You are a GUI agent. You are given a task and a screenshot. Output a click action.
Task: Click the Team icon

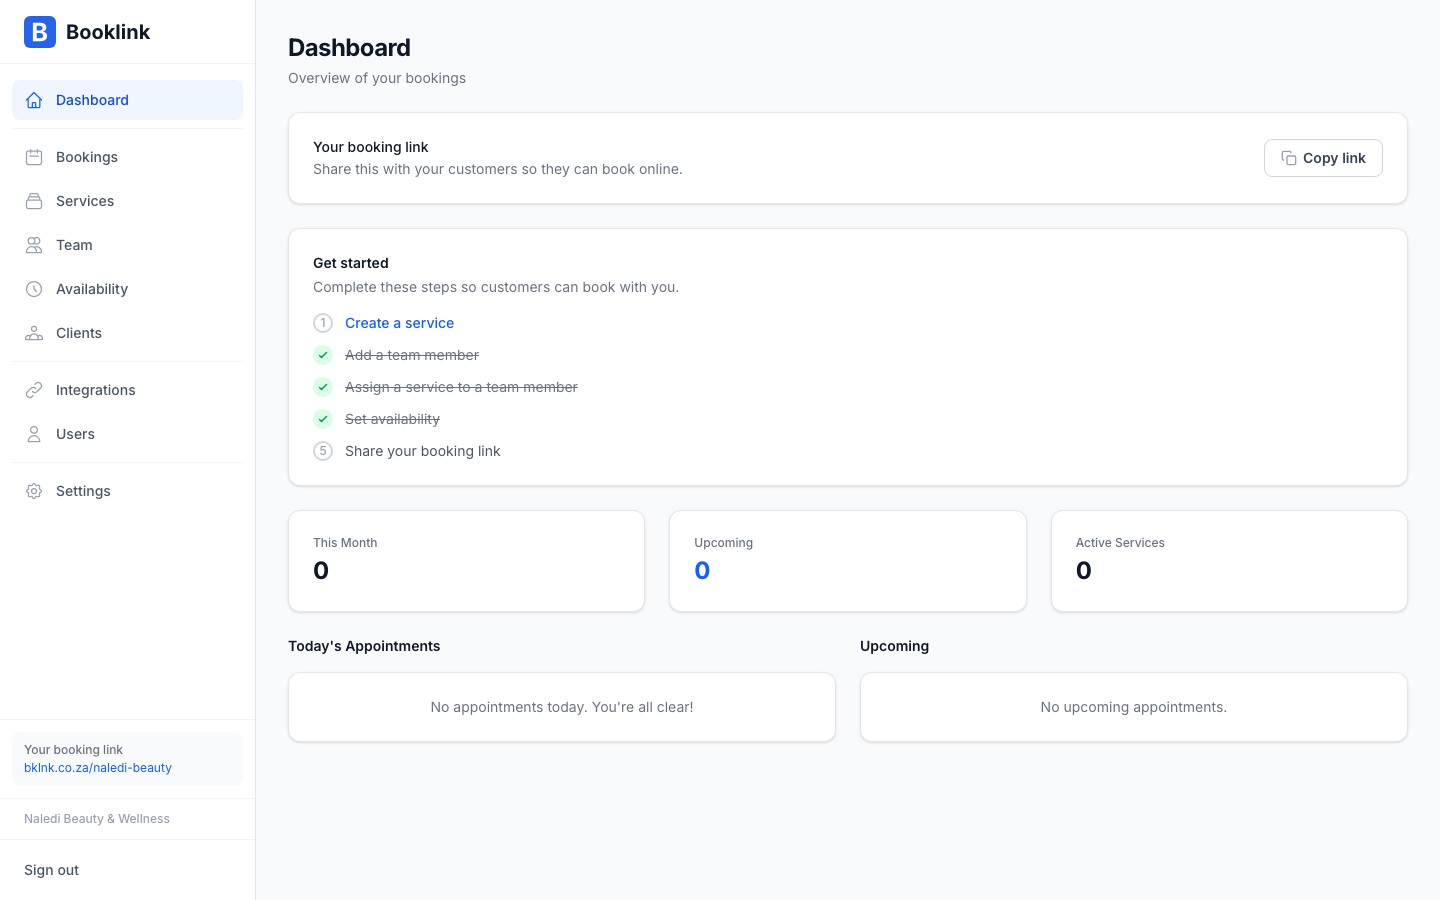point(34,245)
